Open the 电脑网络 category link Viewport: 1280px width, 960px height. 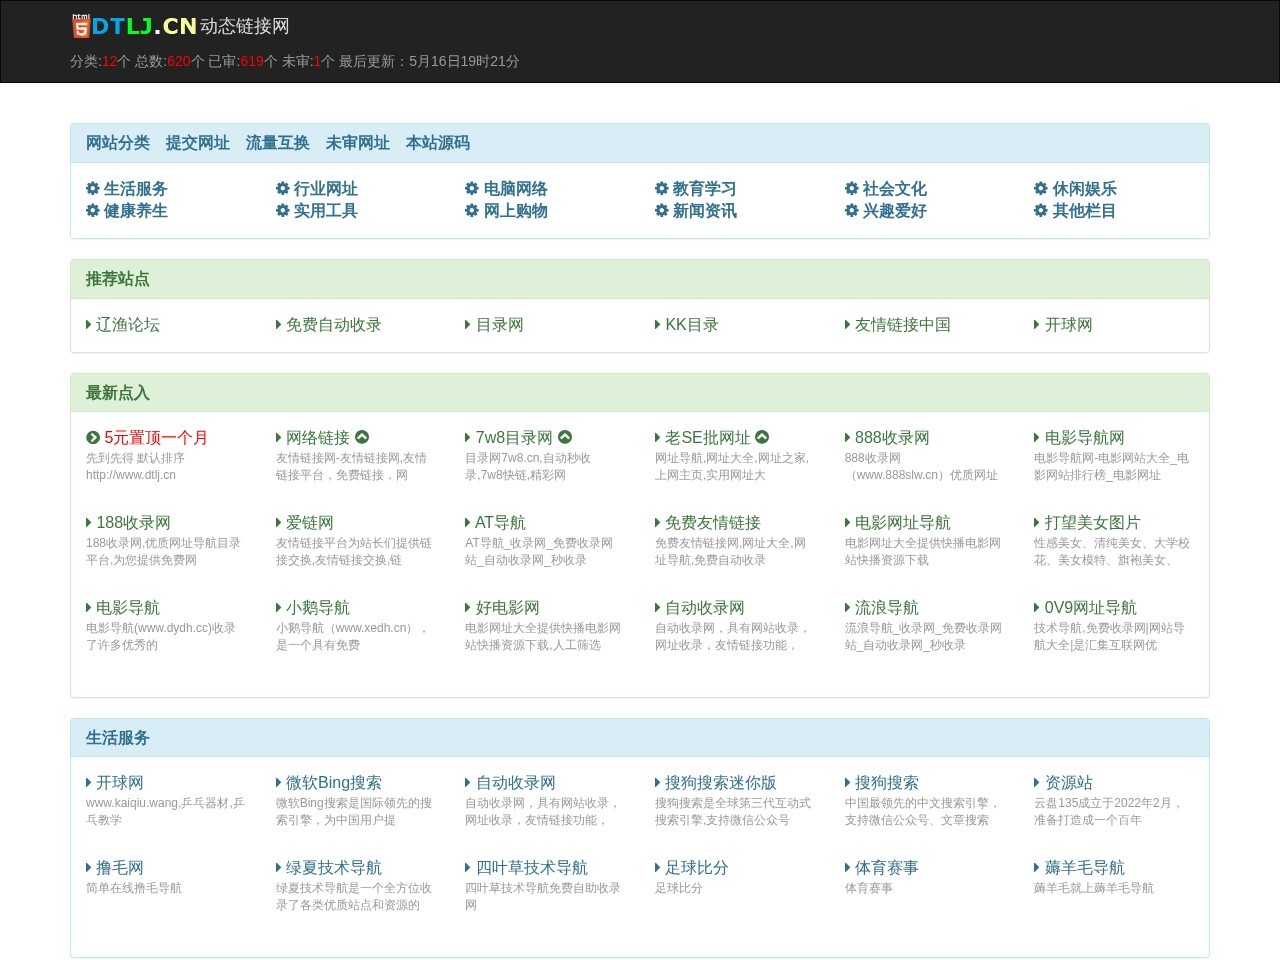point(516,188)
